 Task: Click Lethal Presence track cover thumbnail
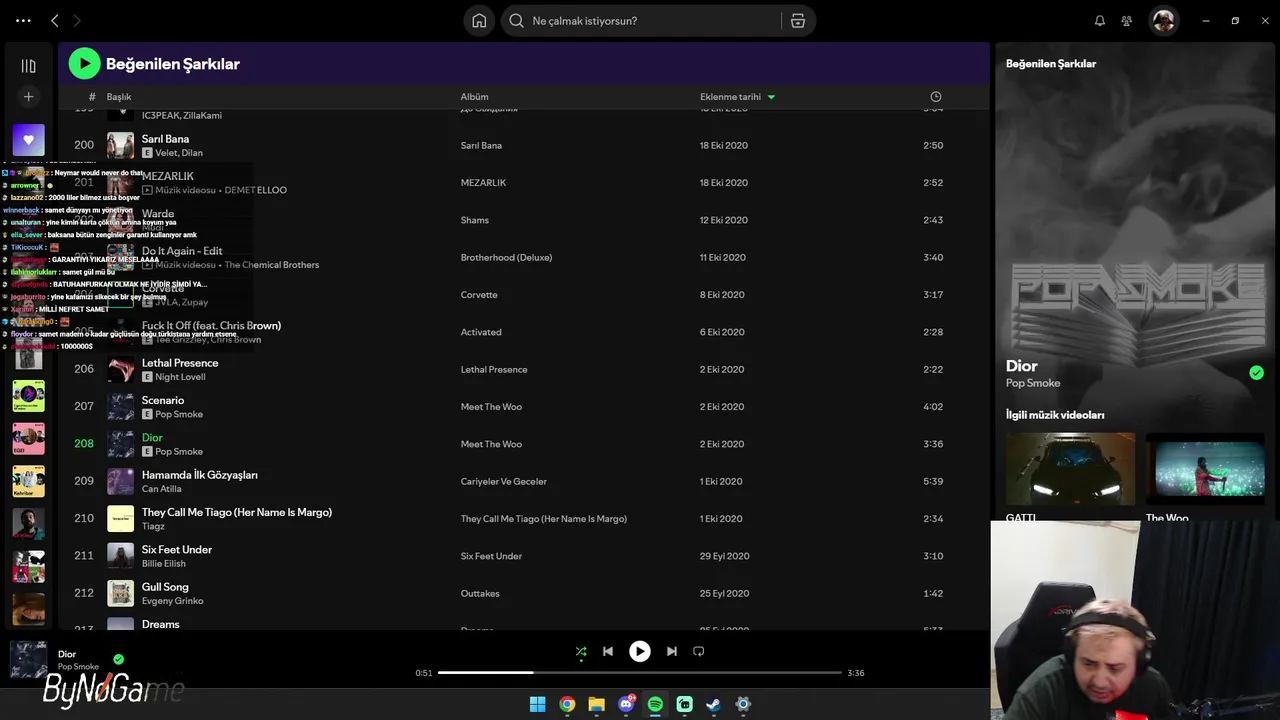click(x=120, y=369)
